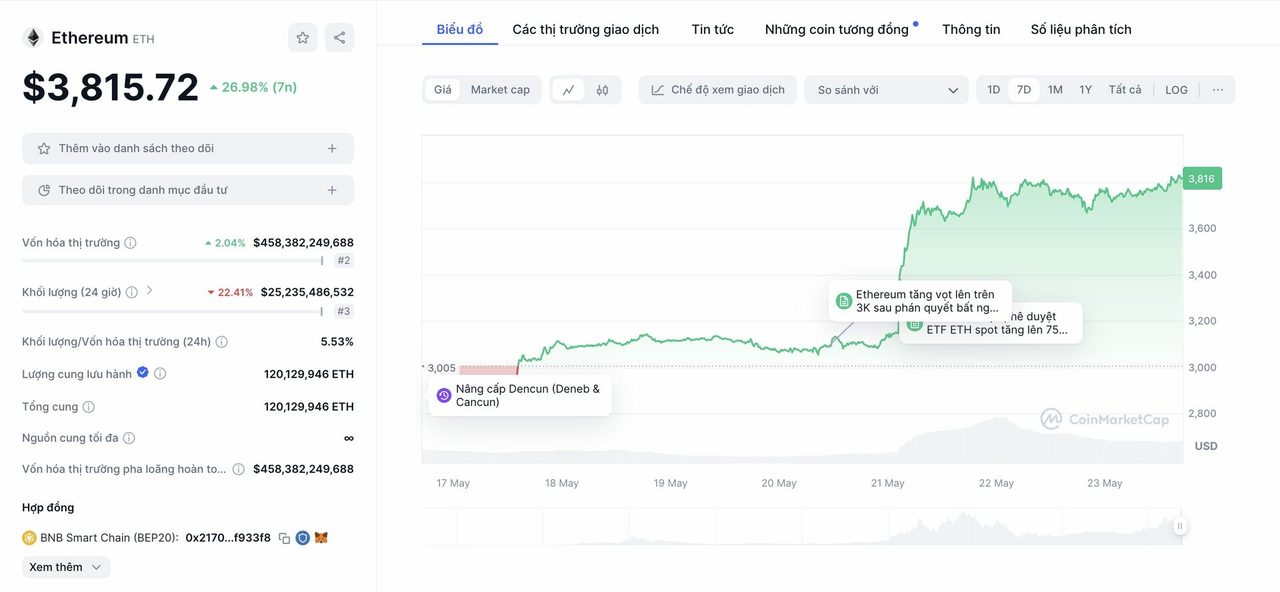The width and height of the screenshot is (1280, 592).
Task: Click the MetaMask fox icon
Action: pos(321,538)
